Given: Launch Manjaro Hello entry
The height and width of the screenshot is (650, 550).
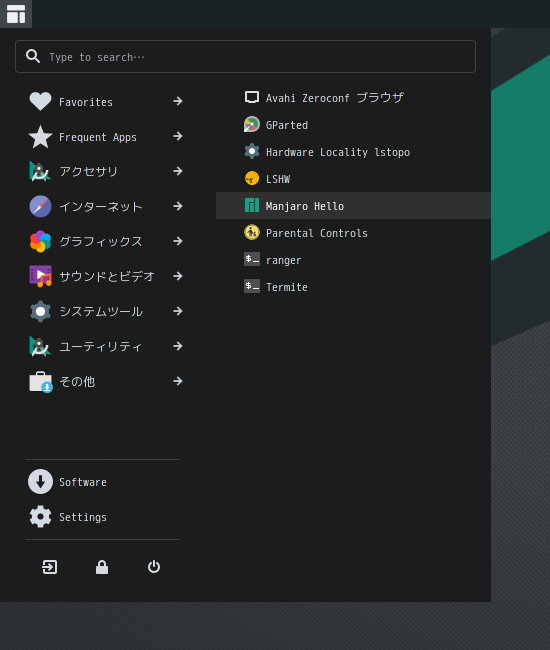Looking at the screenshot, I should 353,206.
